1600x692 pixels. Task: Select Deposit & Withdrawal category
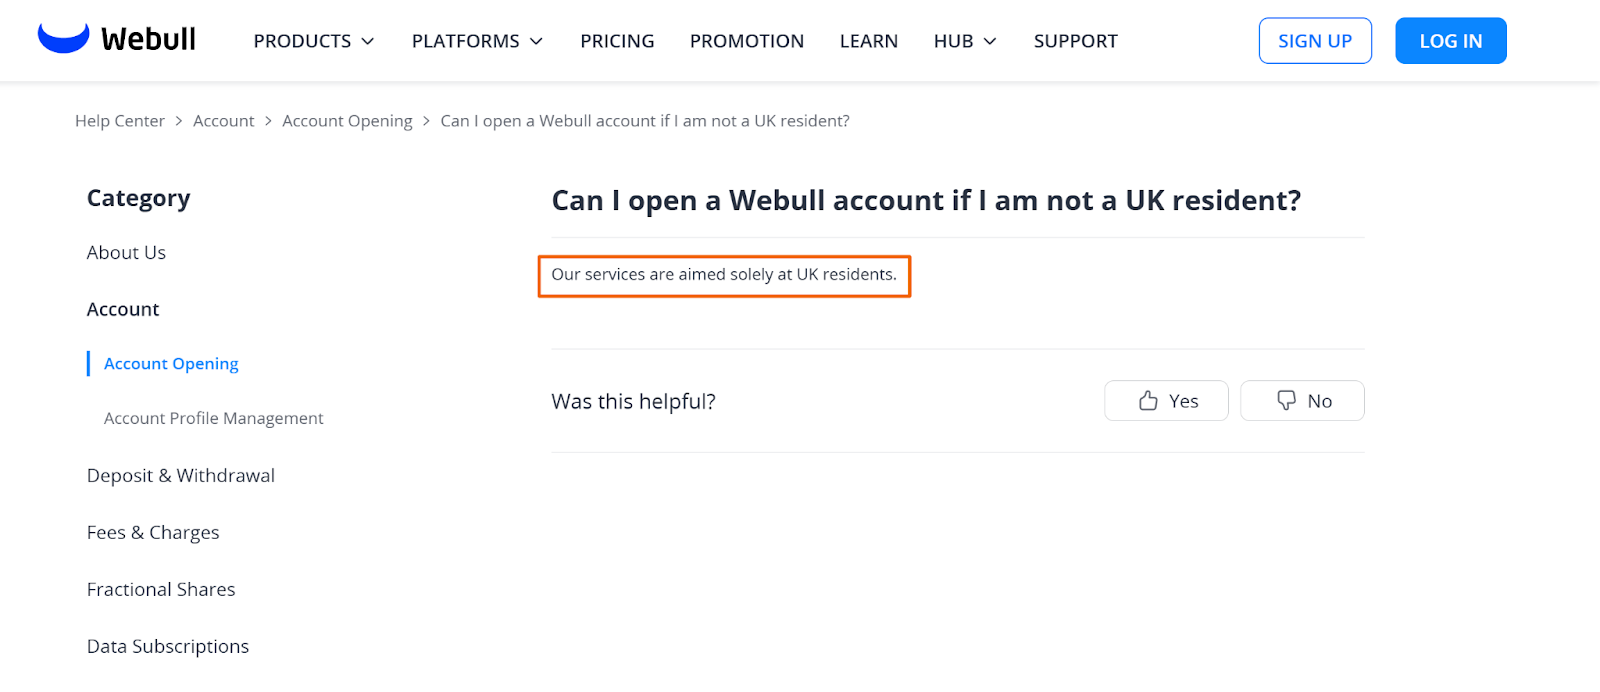181,476
